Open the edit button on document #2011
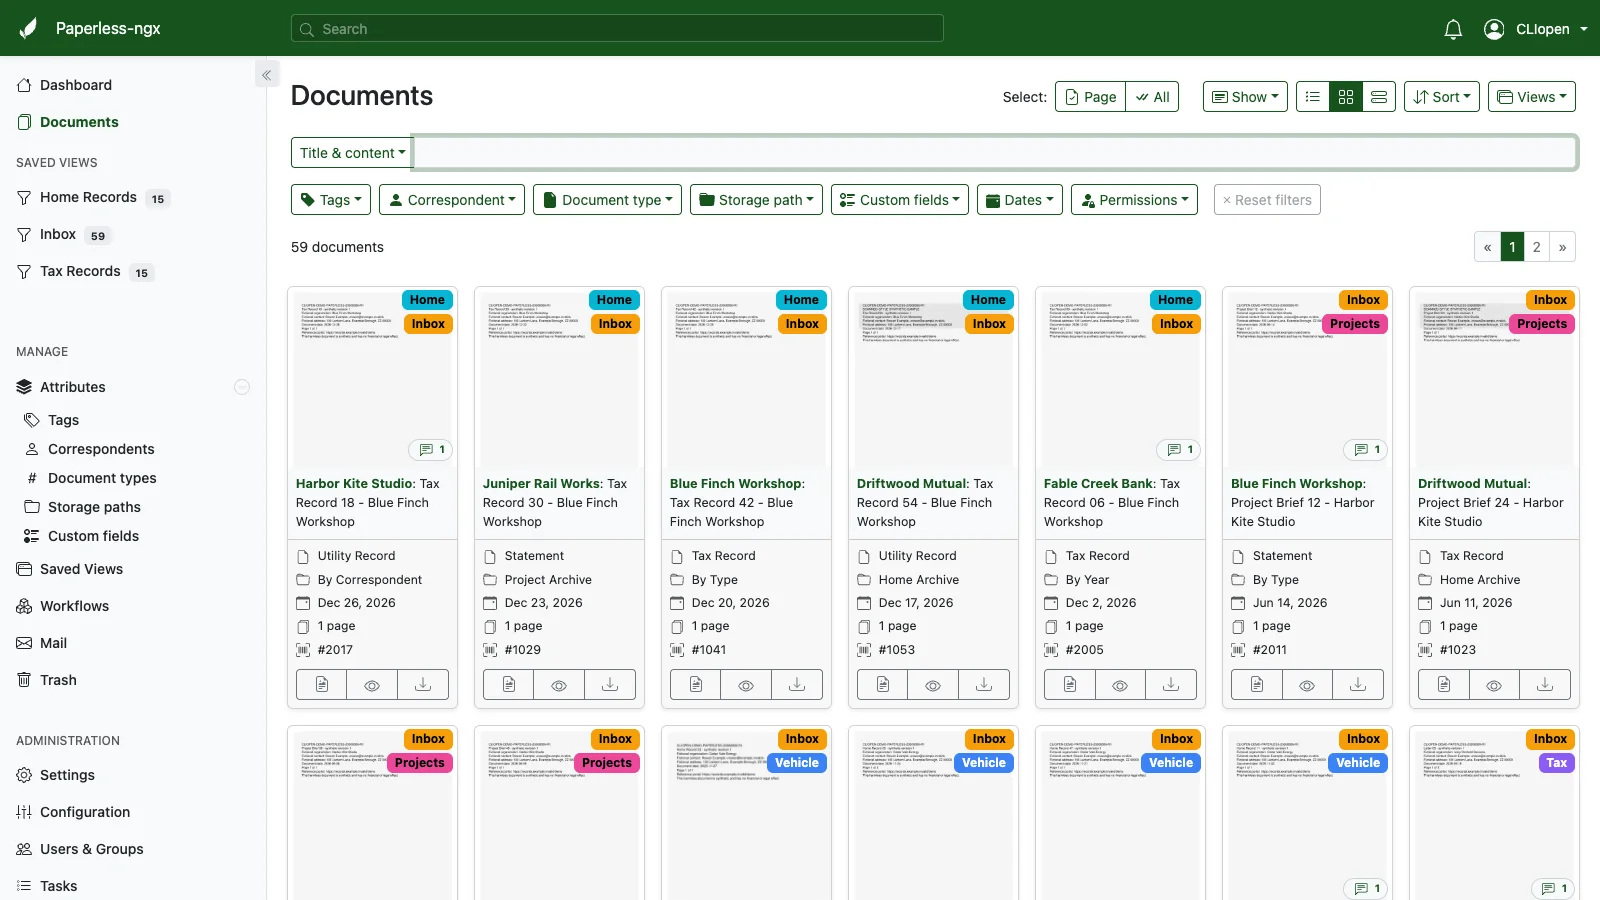The height and width of the screenshot is (900, 1600). [x=1257, y=685]
